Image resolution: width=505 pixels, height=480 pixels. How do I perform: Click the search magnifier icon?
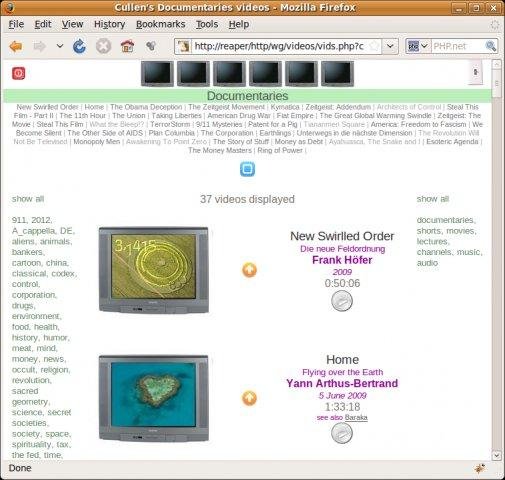(491, 46)
